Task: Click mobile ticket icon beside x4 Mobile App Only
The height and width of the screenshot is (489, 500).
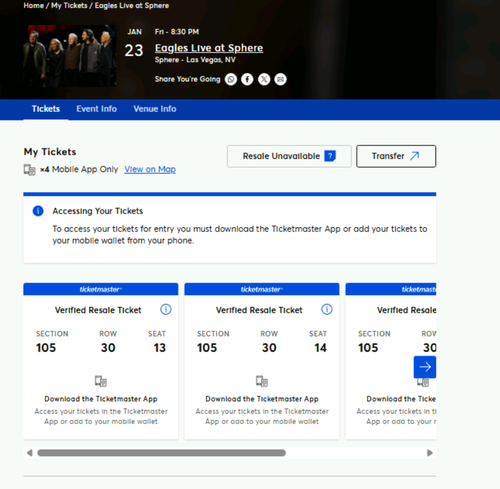Action: (x=29, y=170)
